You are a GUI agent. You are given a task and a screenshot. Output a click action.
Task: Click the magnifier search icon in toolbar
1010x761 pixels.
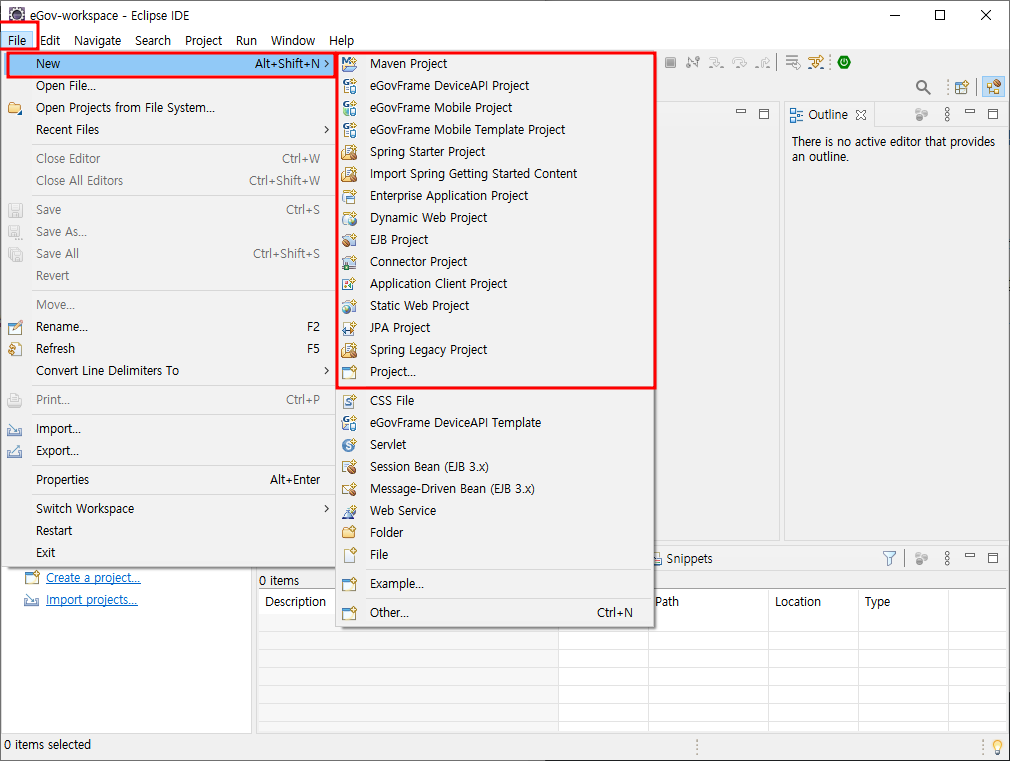click(x=923, y=87)
